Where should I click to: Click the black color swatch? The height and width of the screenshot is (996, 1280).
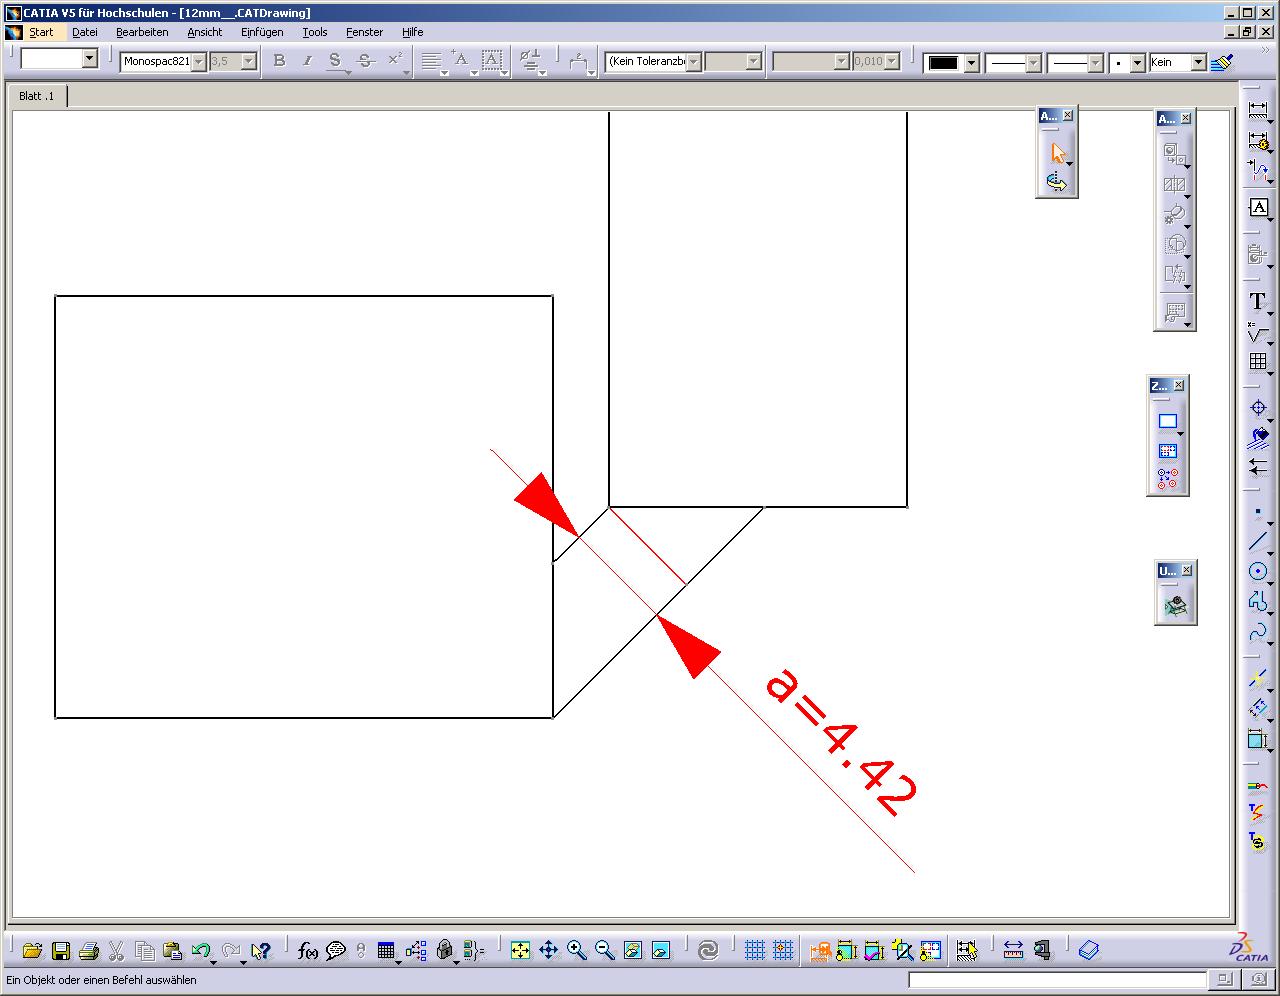[x=943, y=63]
